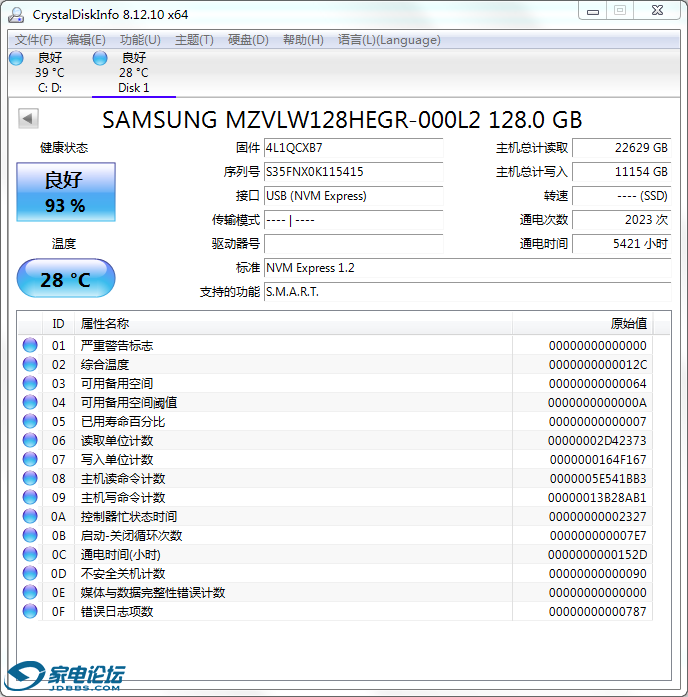This screenshot has height=697, width=688.
Task: Select the 已用寿命百分比 attribute name
Action: pyautogui.click(x=123, y=421)
